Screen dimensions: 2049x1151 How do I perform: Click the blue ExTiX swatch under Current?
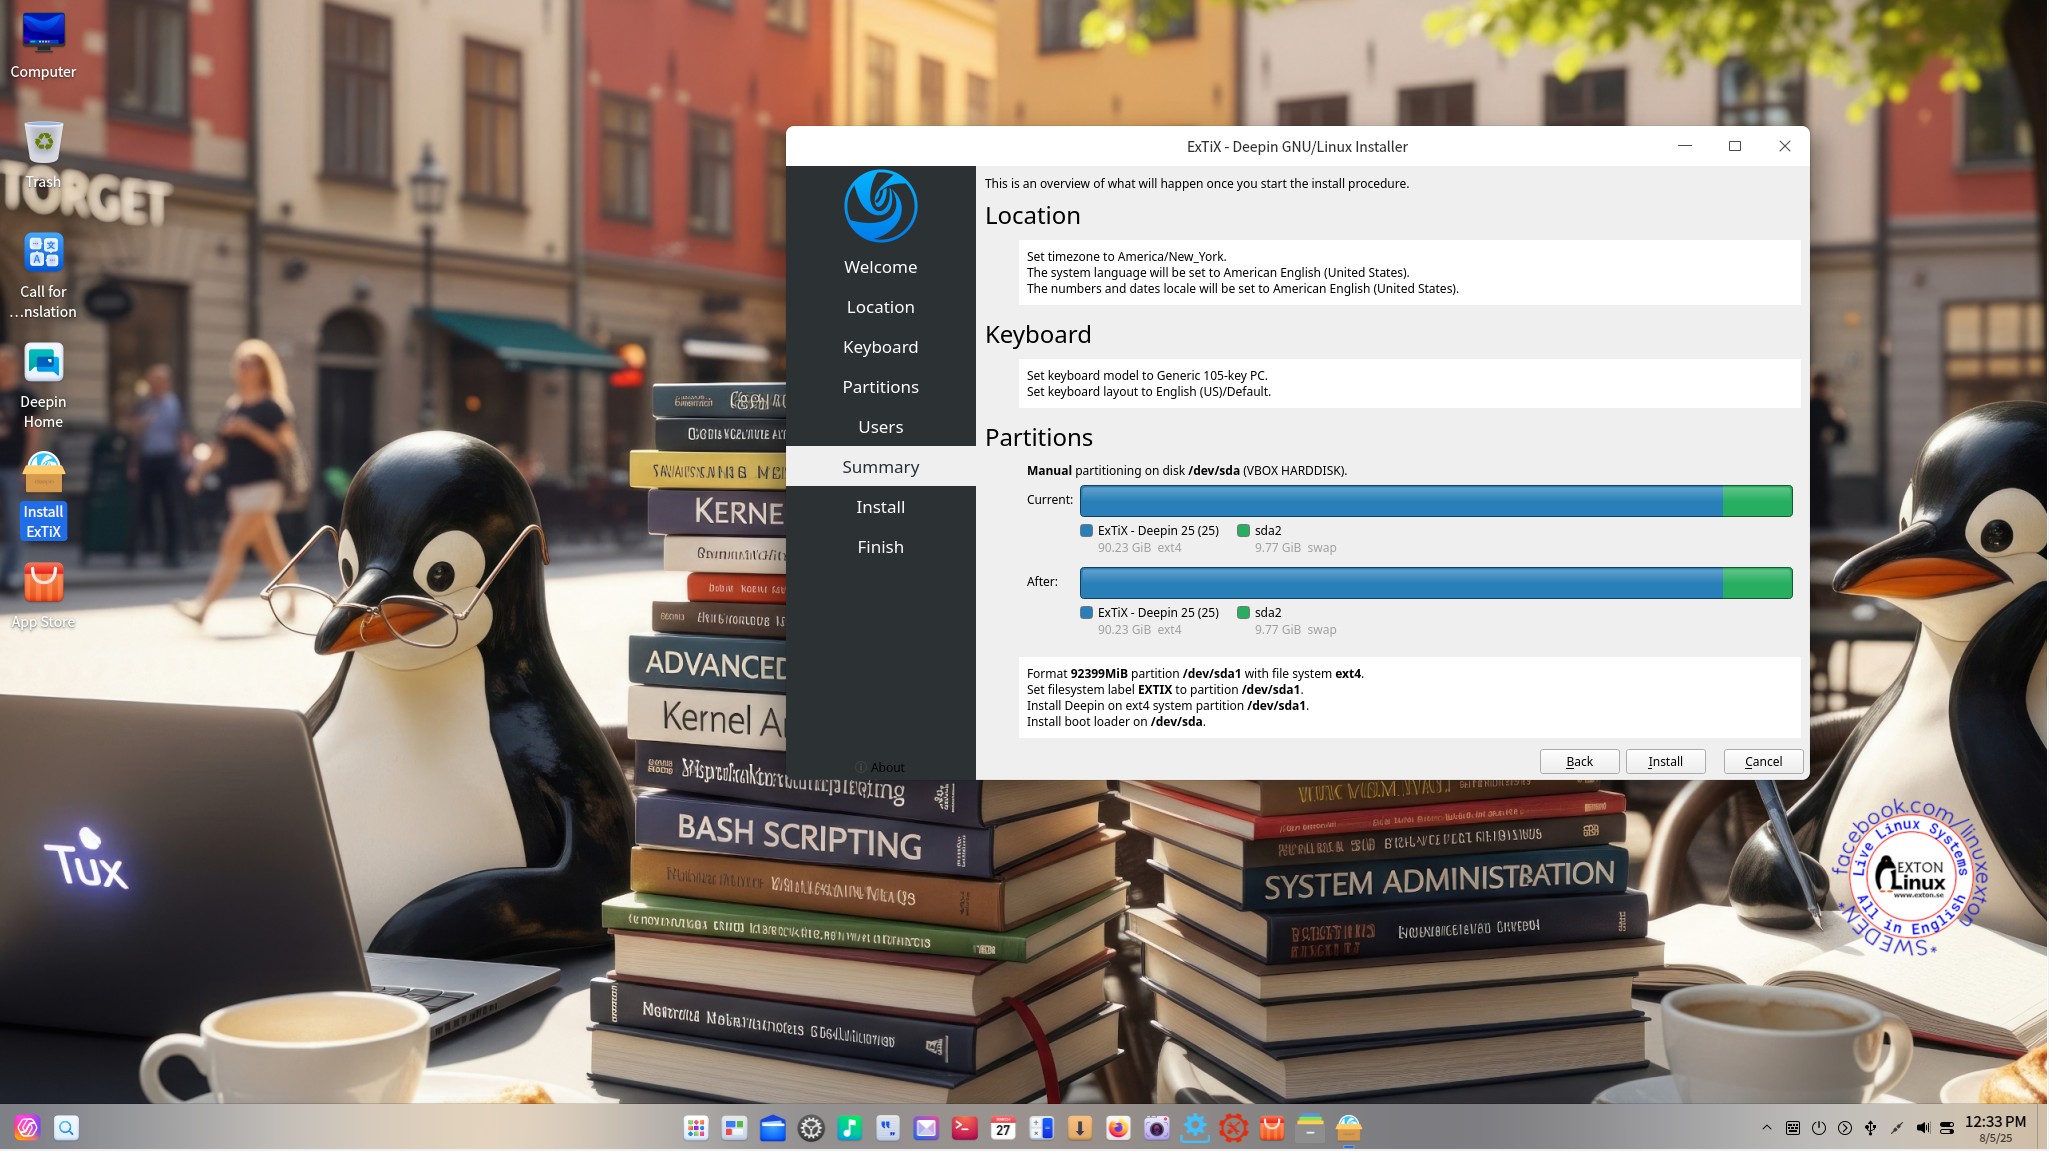(1086, 531)
